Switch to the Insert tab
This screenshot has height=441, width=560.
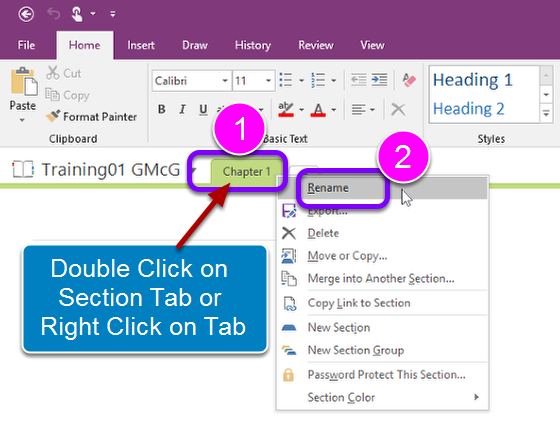(x=141, y=45)
